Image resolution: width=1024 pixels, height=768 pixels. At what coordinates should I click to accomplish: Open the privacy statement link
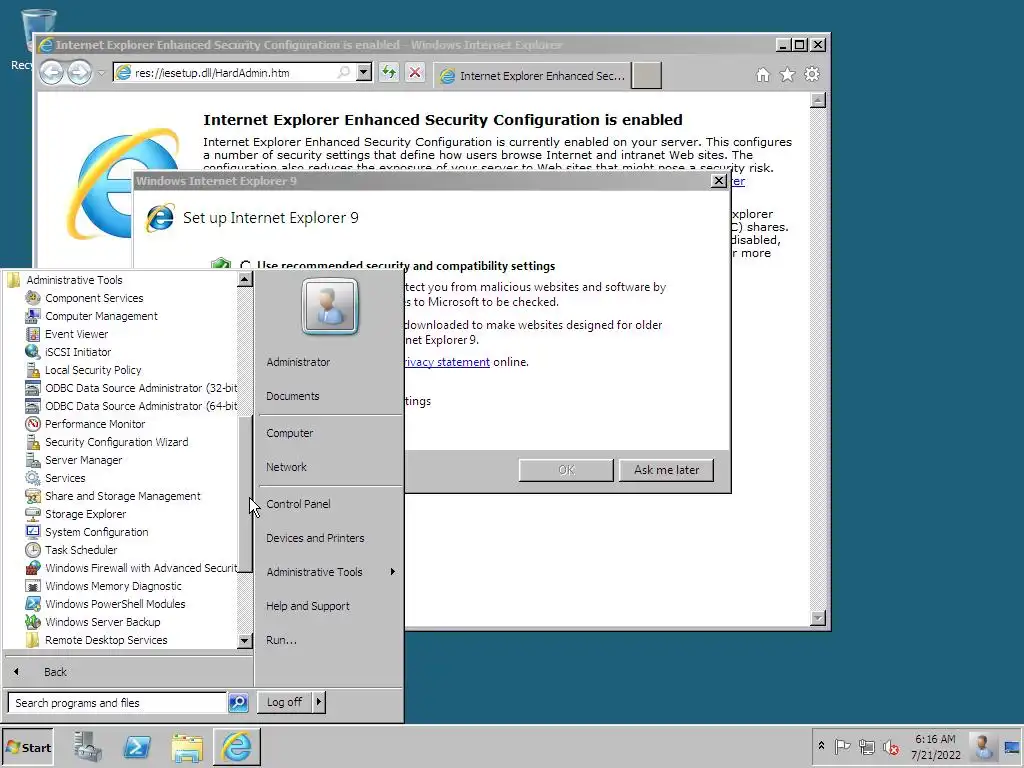tap(446, 362)
